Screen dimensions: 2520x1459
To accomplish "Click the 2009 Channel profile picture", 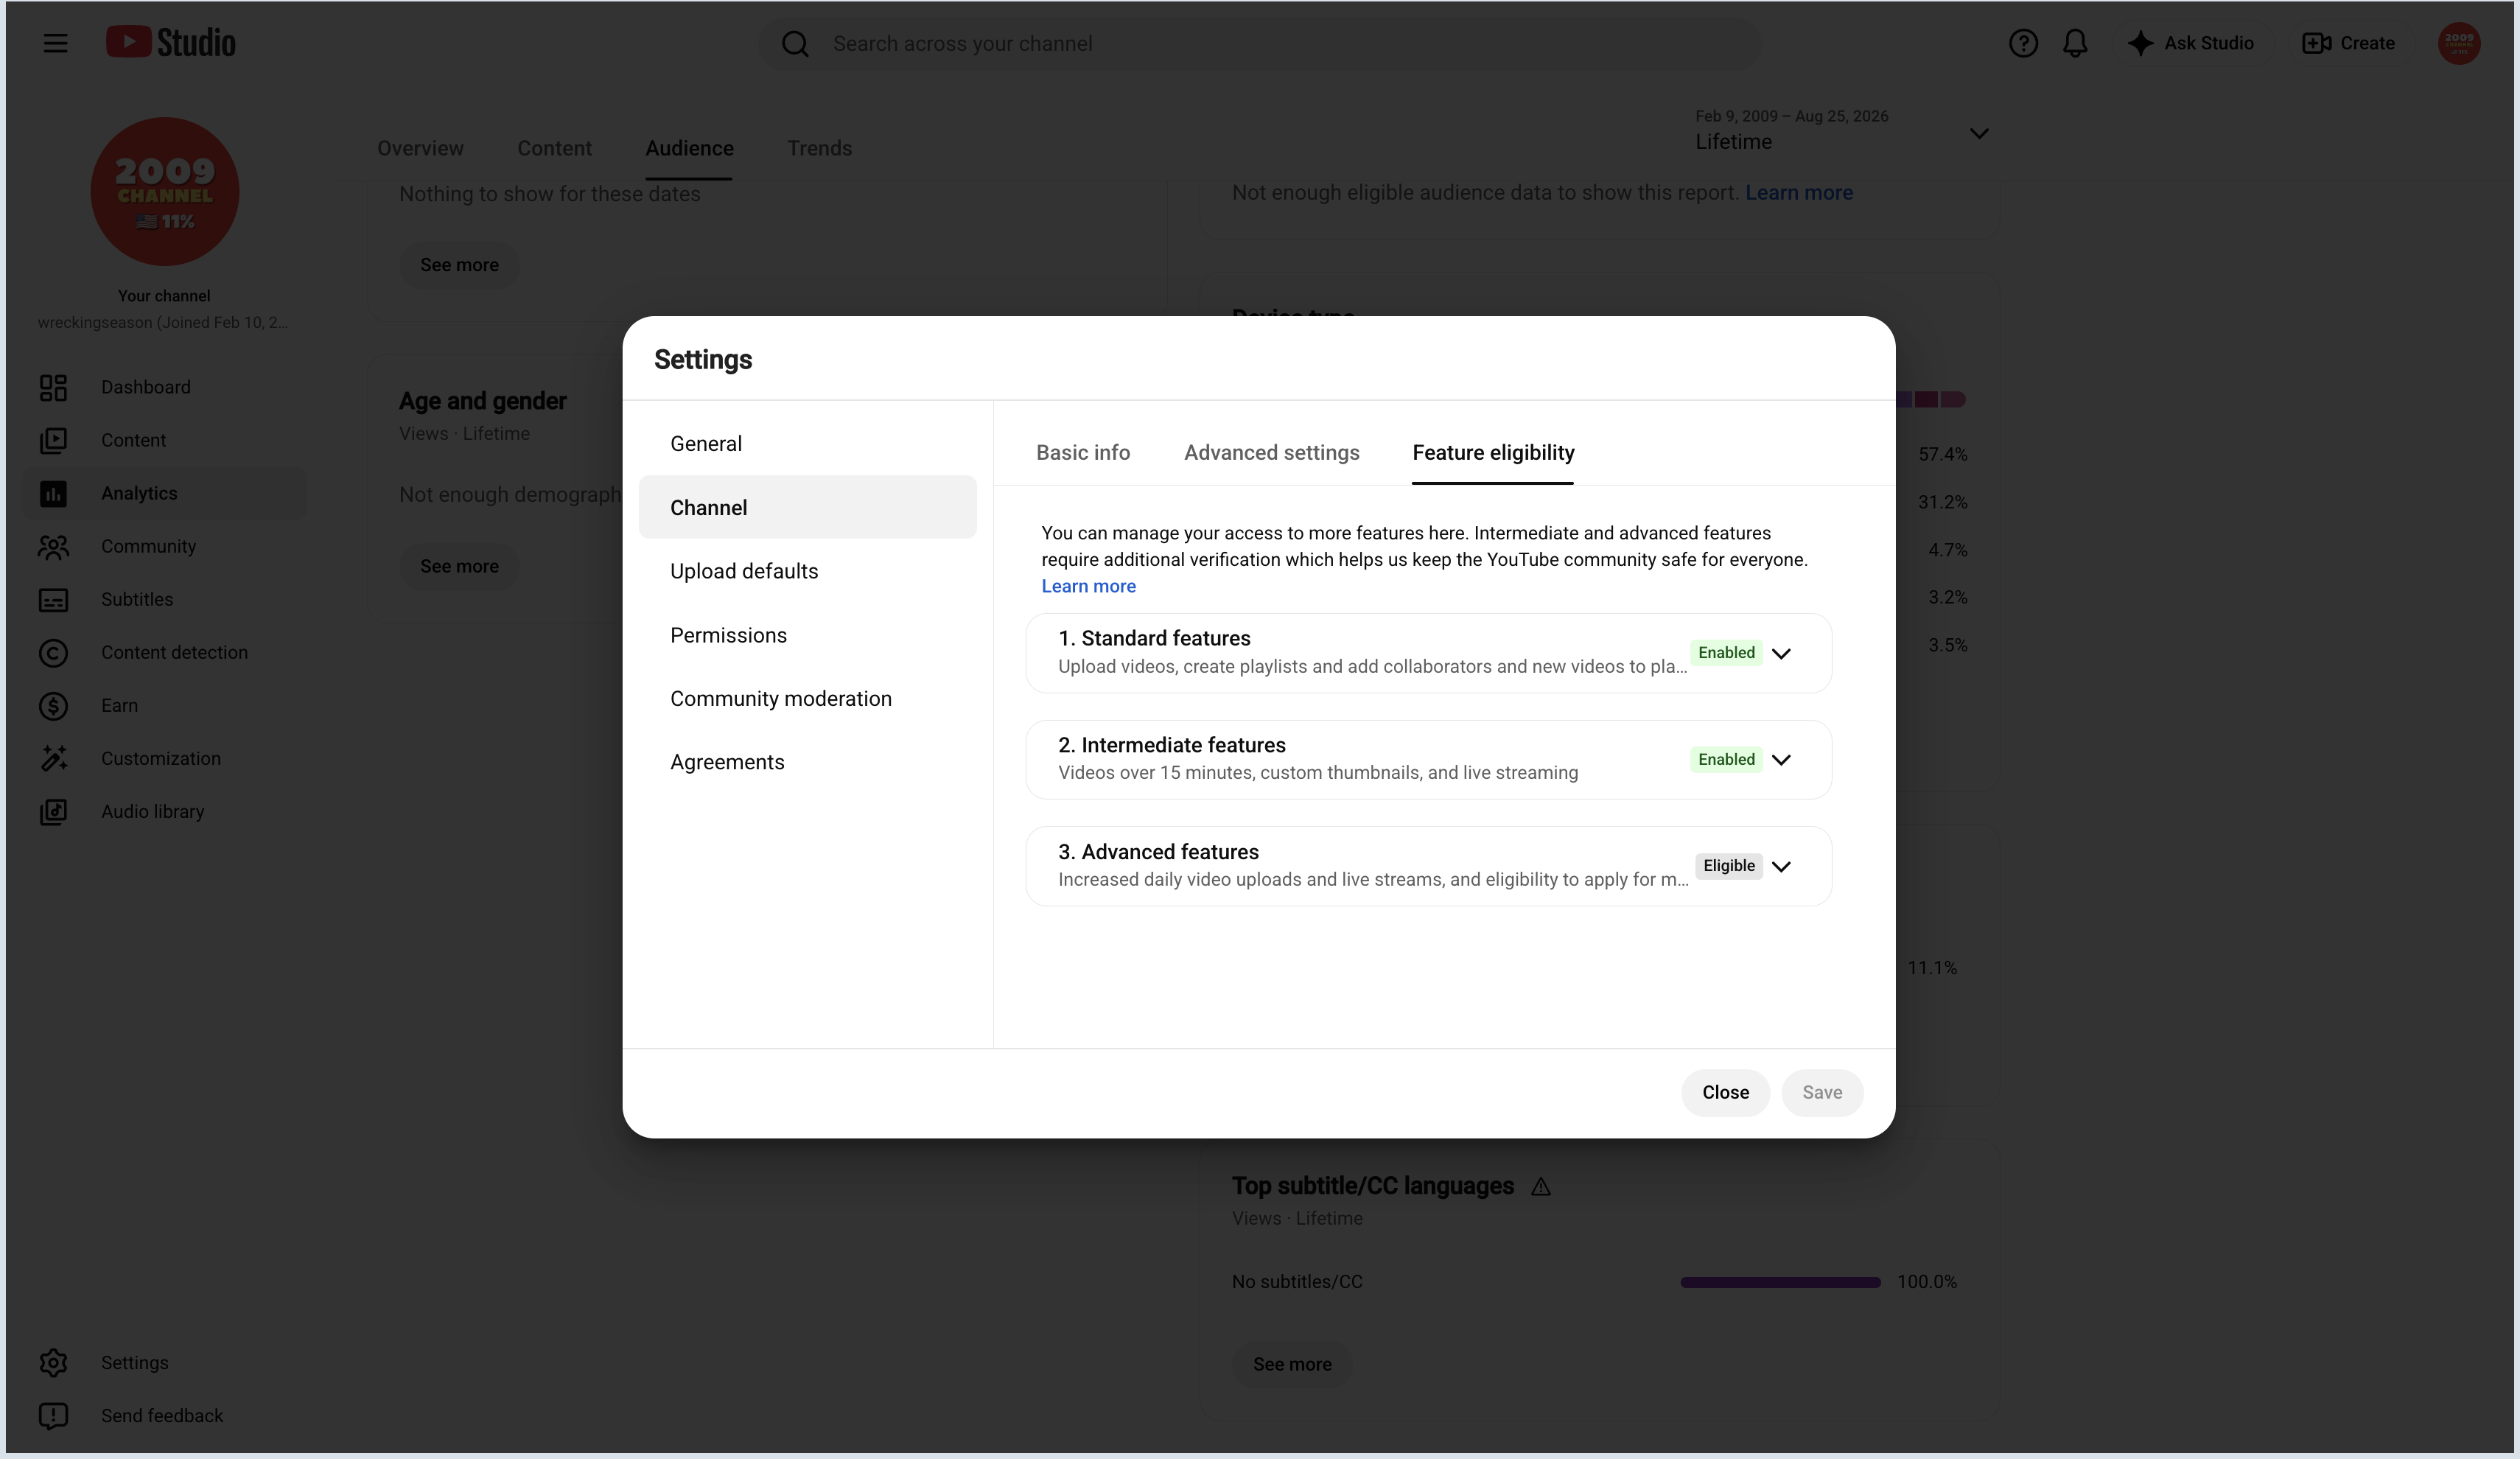I will click(x=165, y=191).
